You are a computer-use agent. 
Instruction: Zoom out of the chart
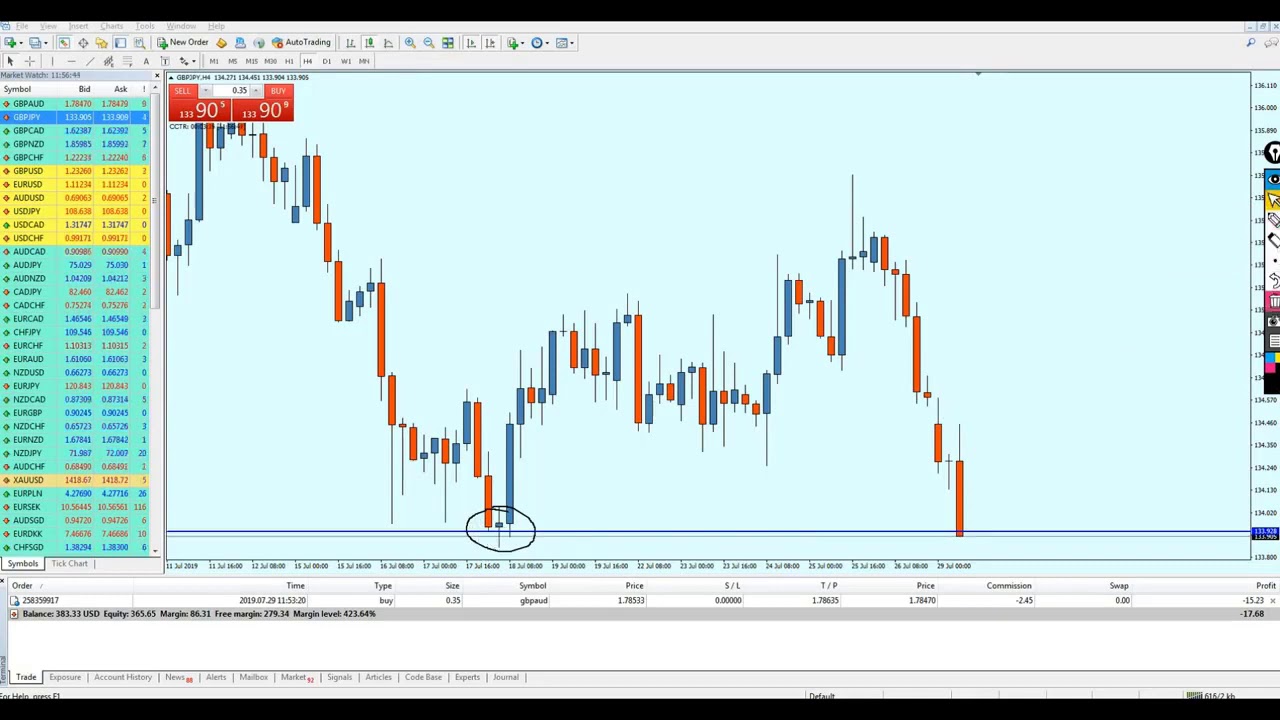point(428,43)
